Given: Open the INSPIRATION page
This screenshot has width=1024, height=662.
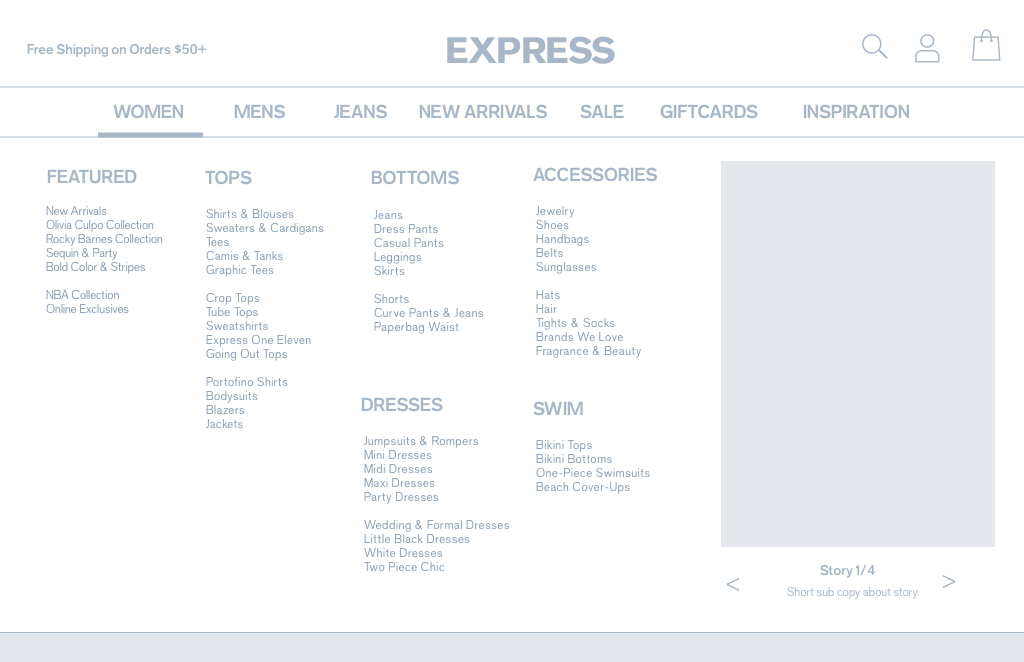Looking at the screenshot, I should pos(856,112).
